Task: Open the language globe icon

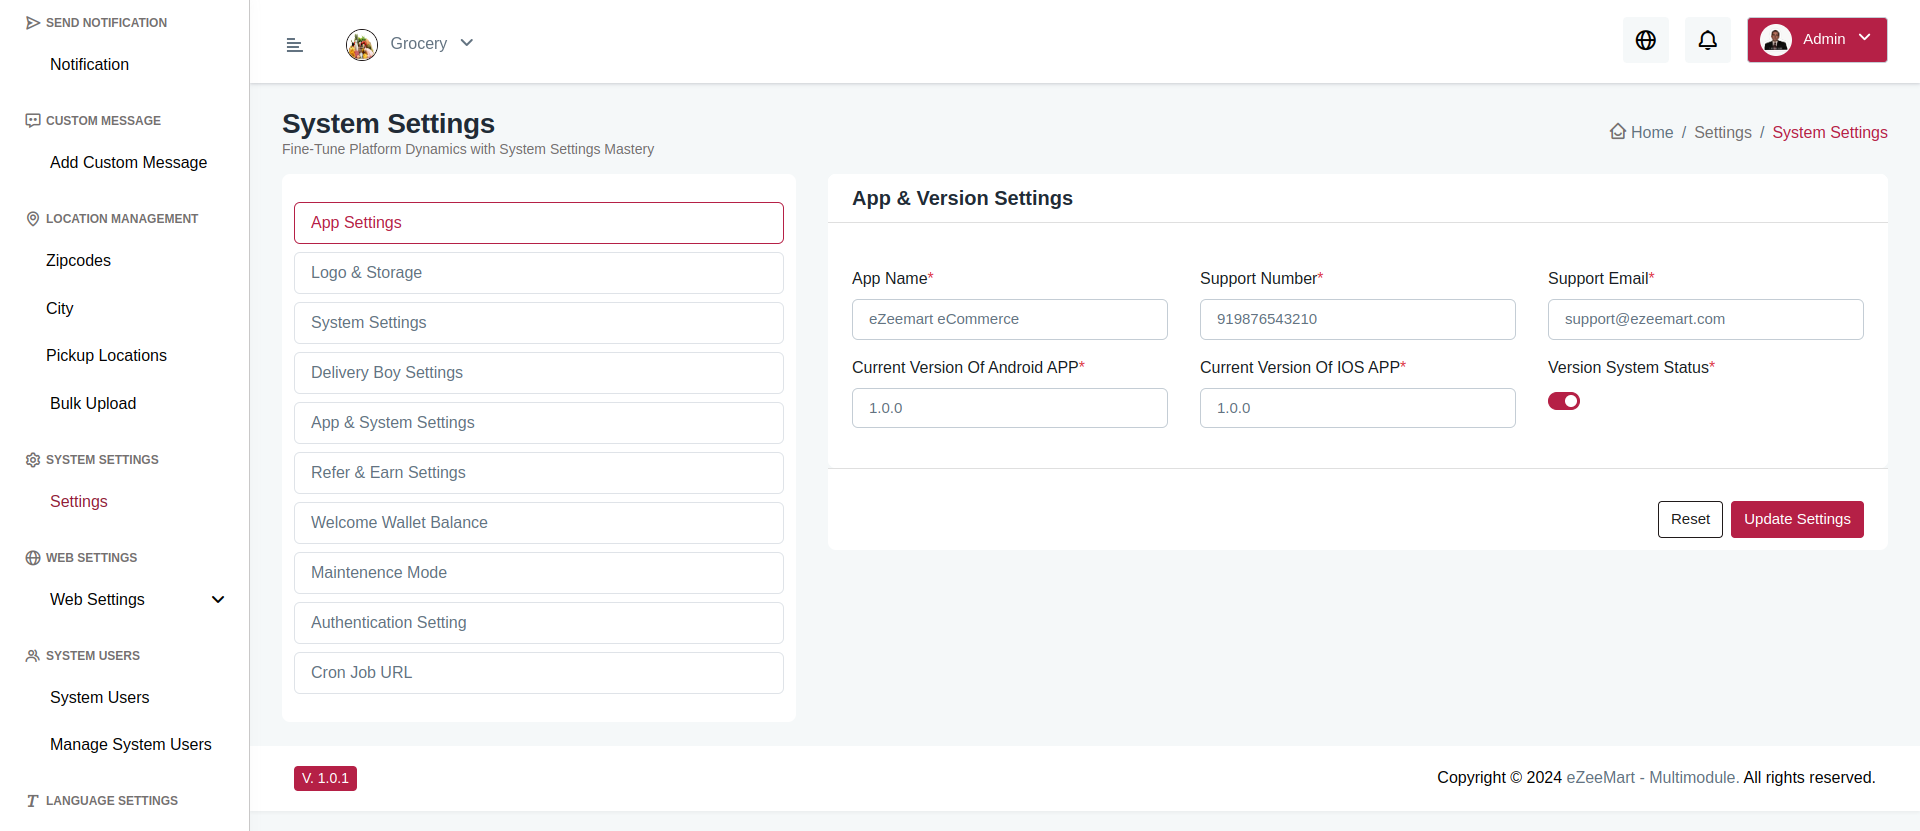Action: 1645,40
